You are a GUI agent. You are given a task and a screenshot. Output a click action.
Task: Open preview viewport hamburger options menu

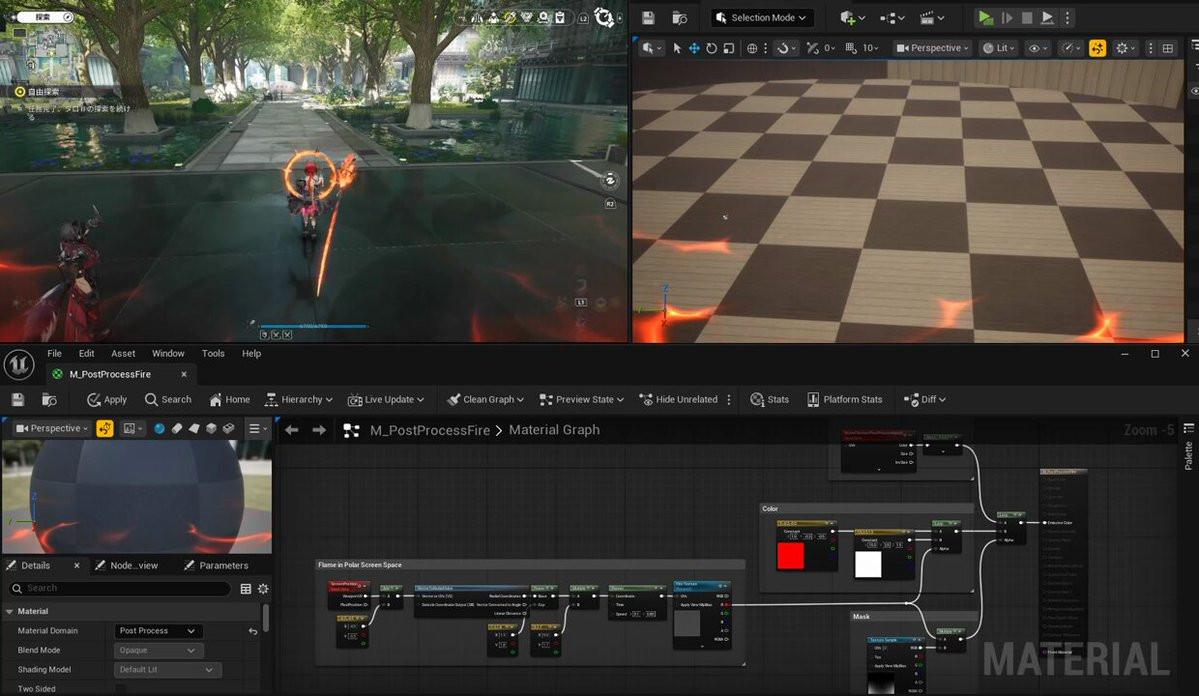(256, 428)
